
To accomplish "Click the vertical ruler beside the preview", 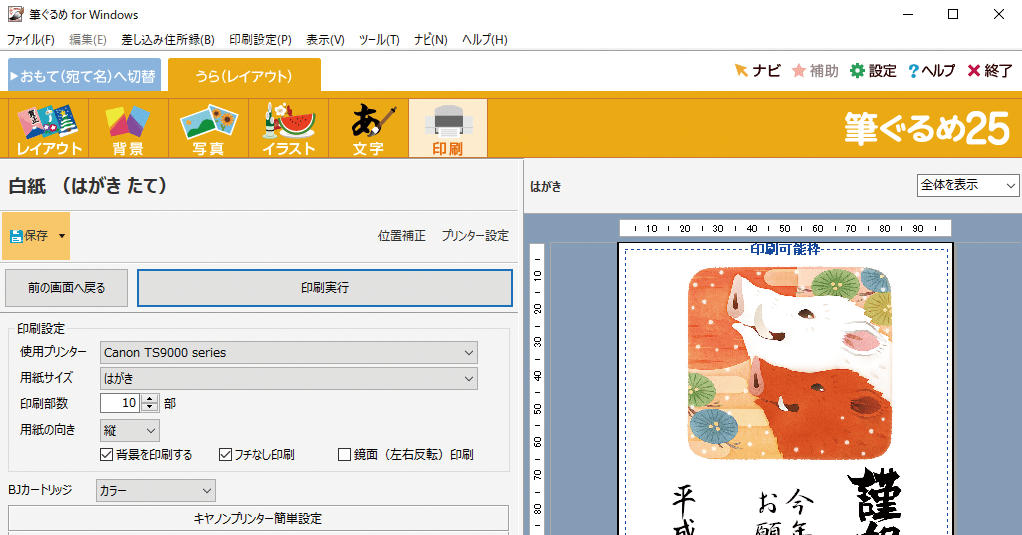I will [537, 389].
